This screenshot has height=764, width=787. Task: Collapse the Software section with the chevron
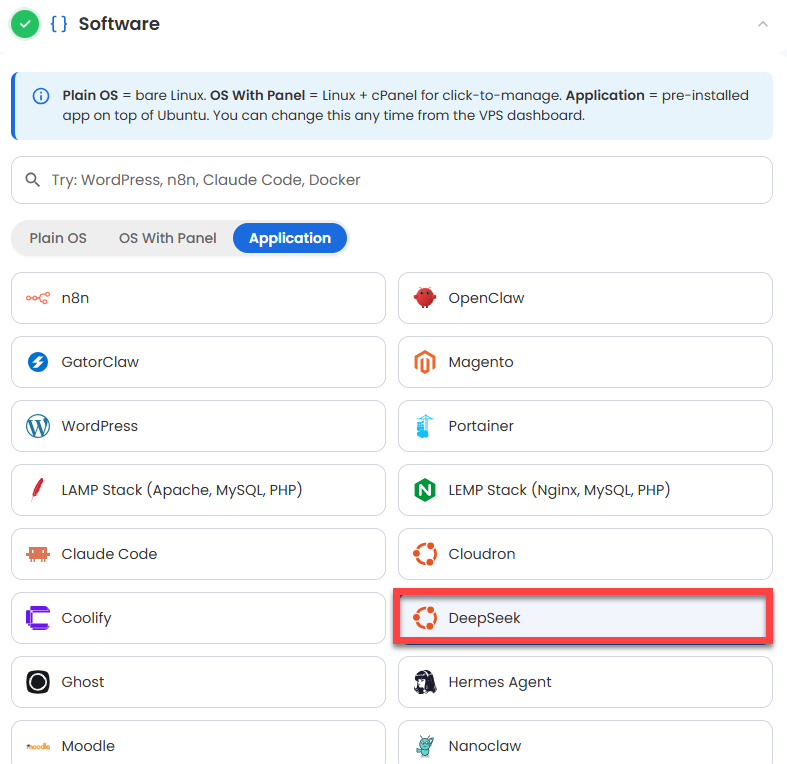[762, 24]
